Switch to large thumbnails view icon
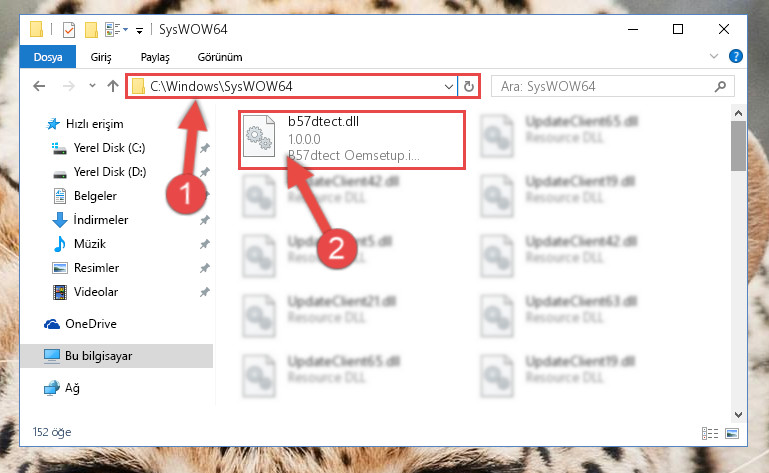 (x=732, y=433)
